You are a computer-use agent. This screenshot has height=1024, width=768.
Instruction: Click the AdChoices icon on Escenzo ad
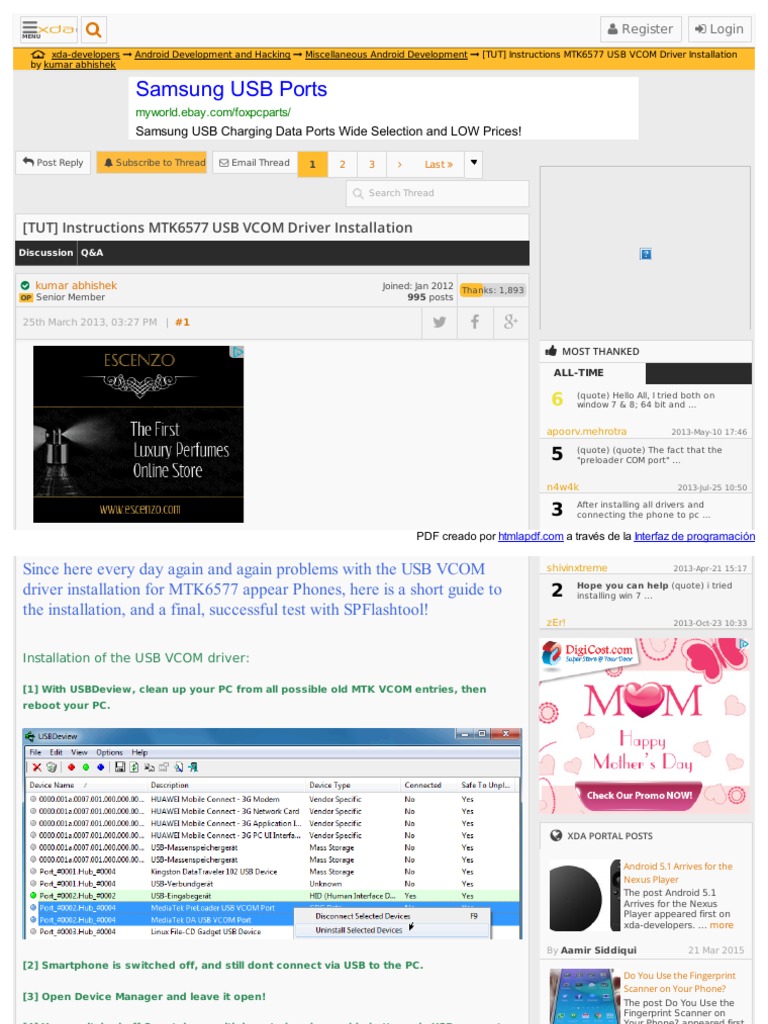[x=238, y=352]
